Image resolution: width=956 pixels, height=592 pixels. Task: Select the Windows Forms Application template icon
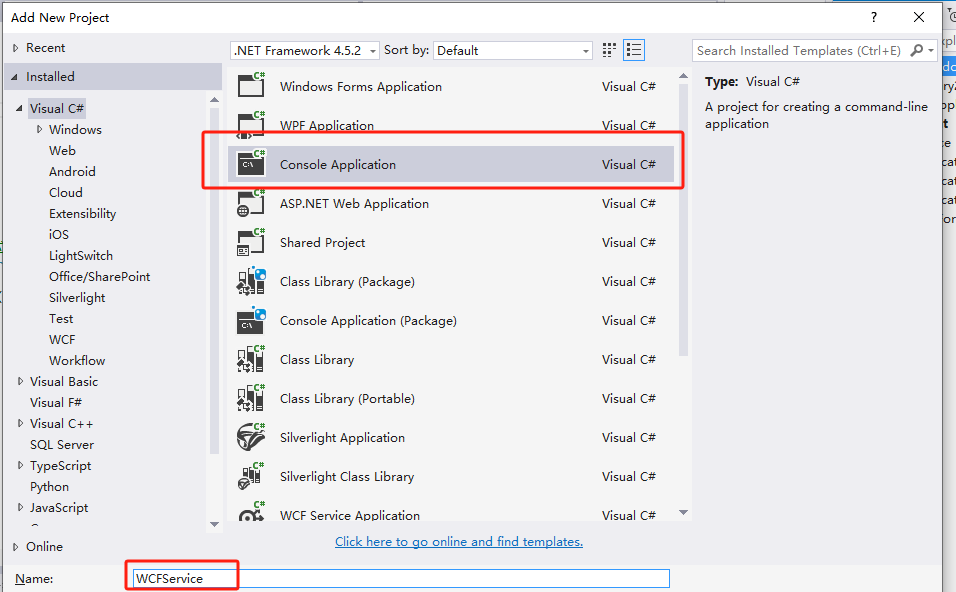click(x=251, y=85)
